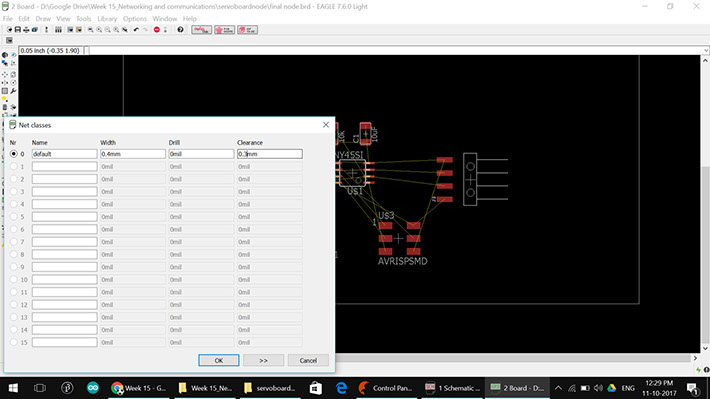Select net class radio button 13
Screen dimensions: 710x399
click(14, 317)
